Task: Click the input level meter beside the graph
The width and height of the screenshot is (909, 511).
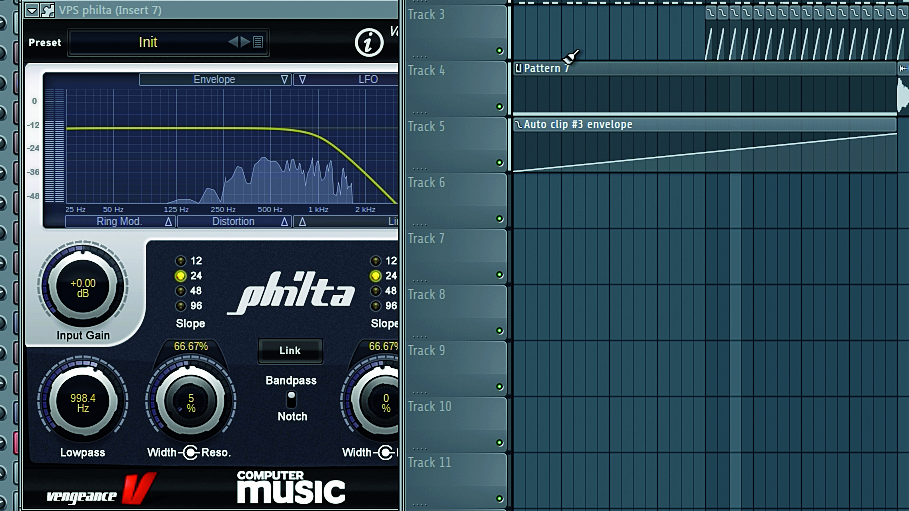Action: click(x=55, y=146)
